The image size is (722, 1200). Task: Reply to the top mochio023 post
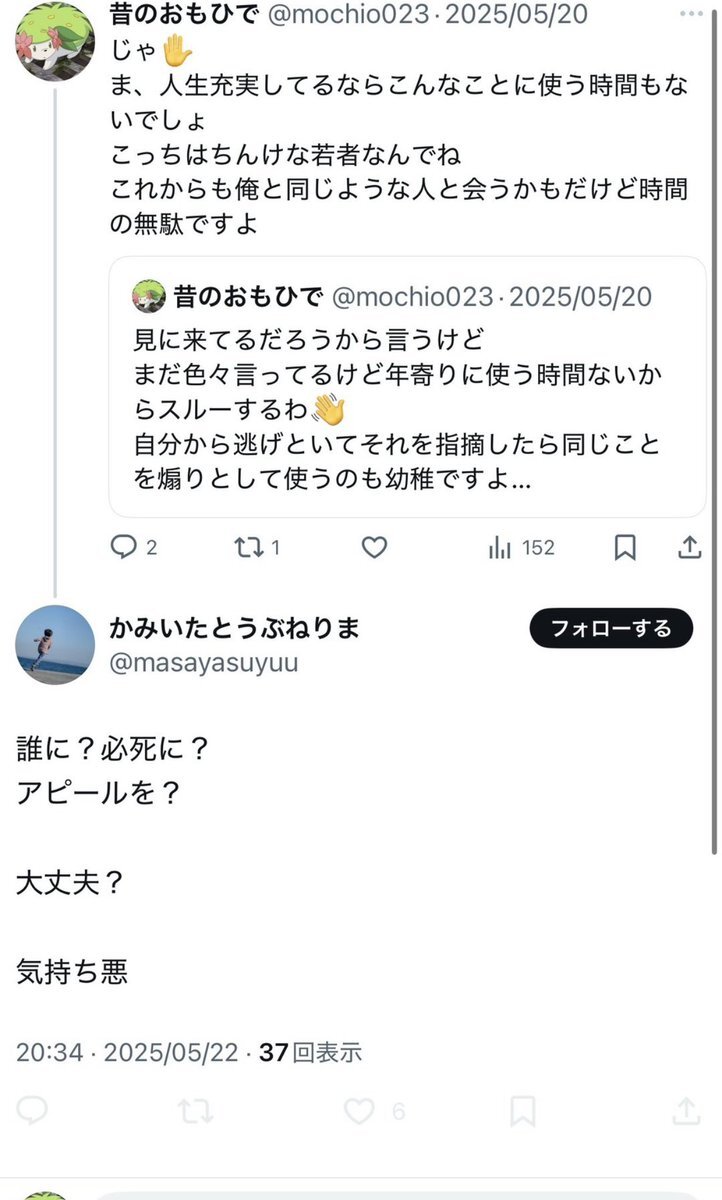pos(123,547)
